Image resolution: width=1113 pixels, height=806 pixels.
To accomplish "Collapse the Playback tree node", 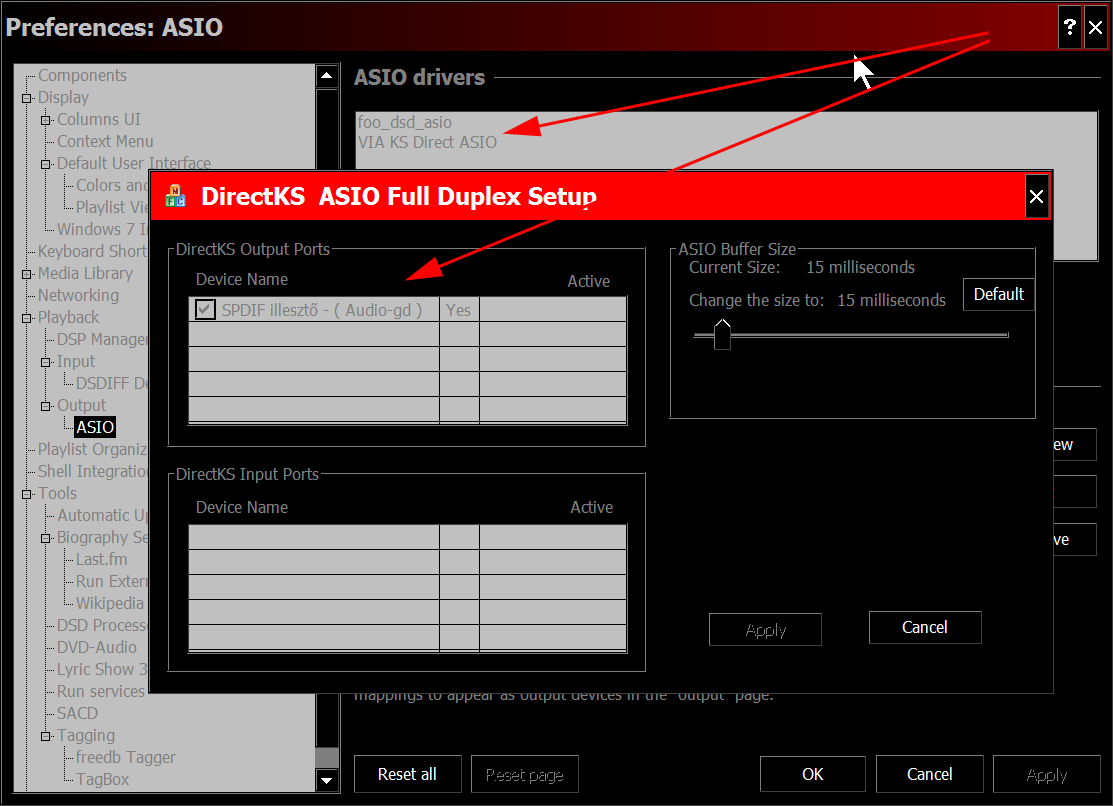I will [x=27, y=318].
